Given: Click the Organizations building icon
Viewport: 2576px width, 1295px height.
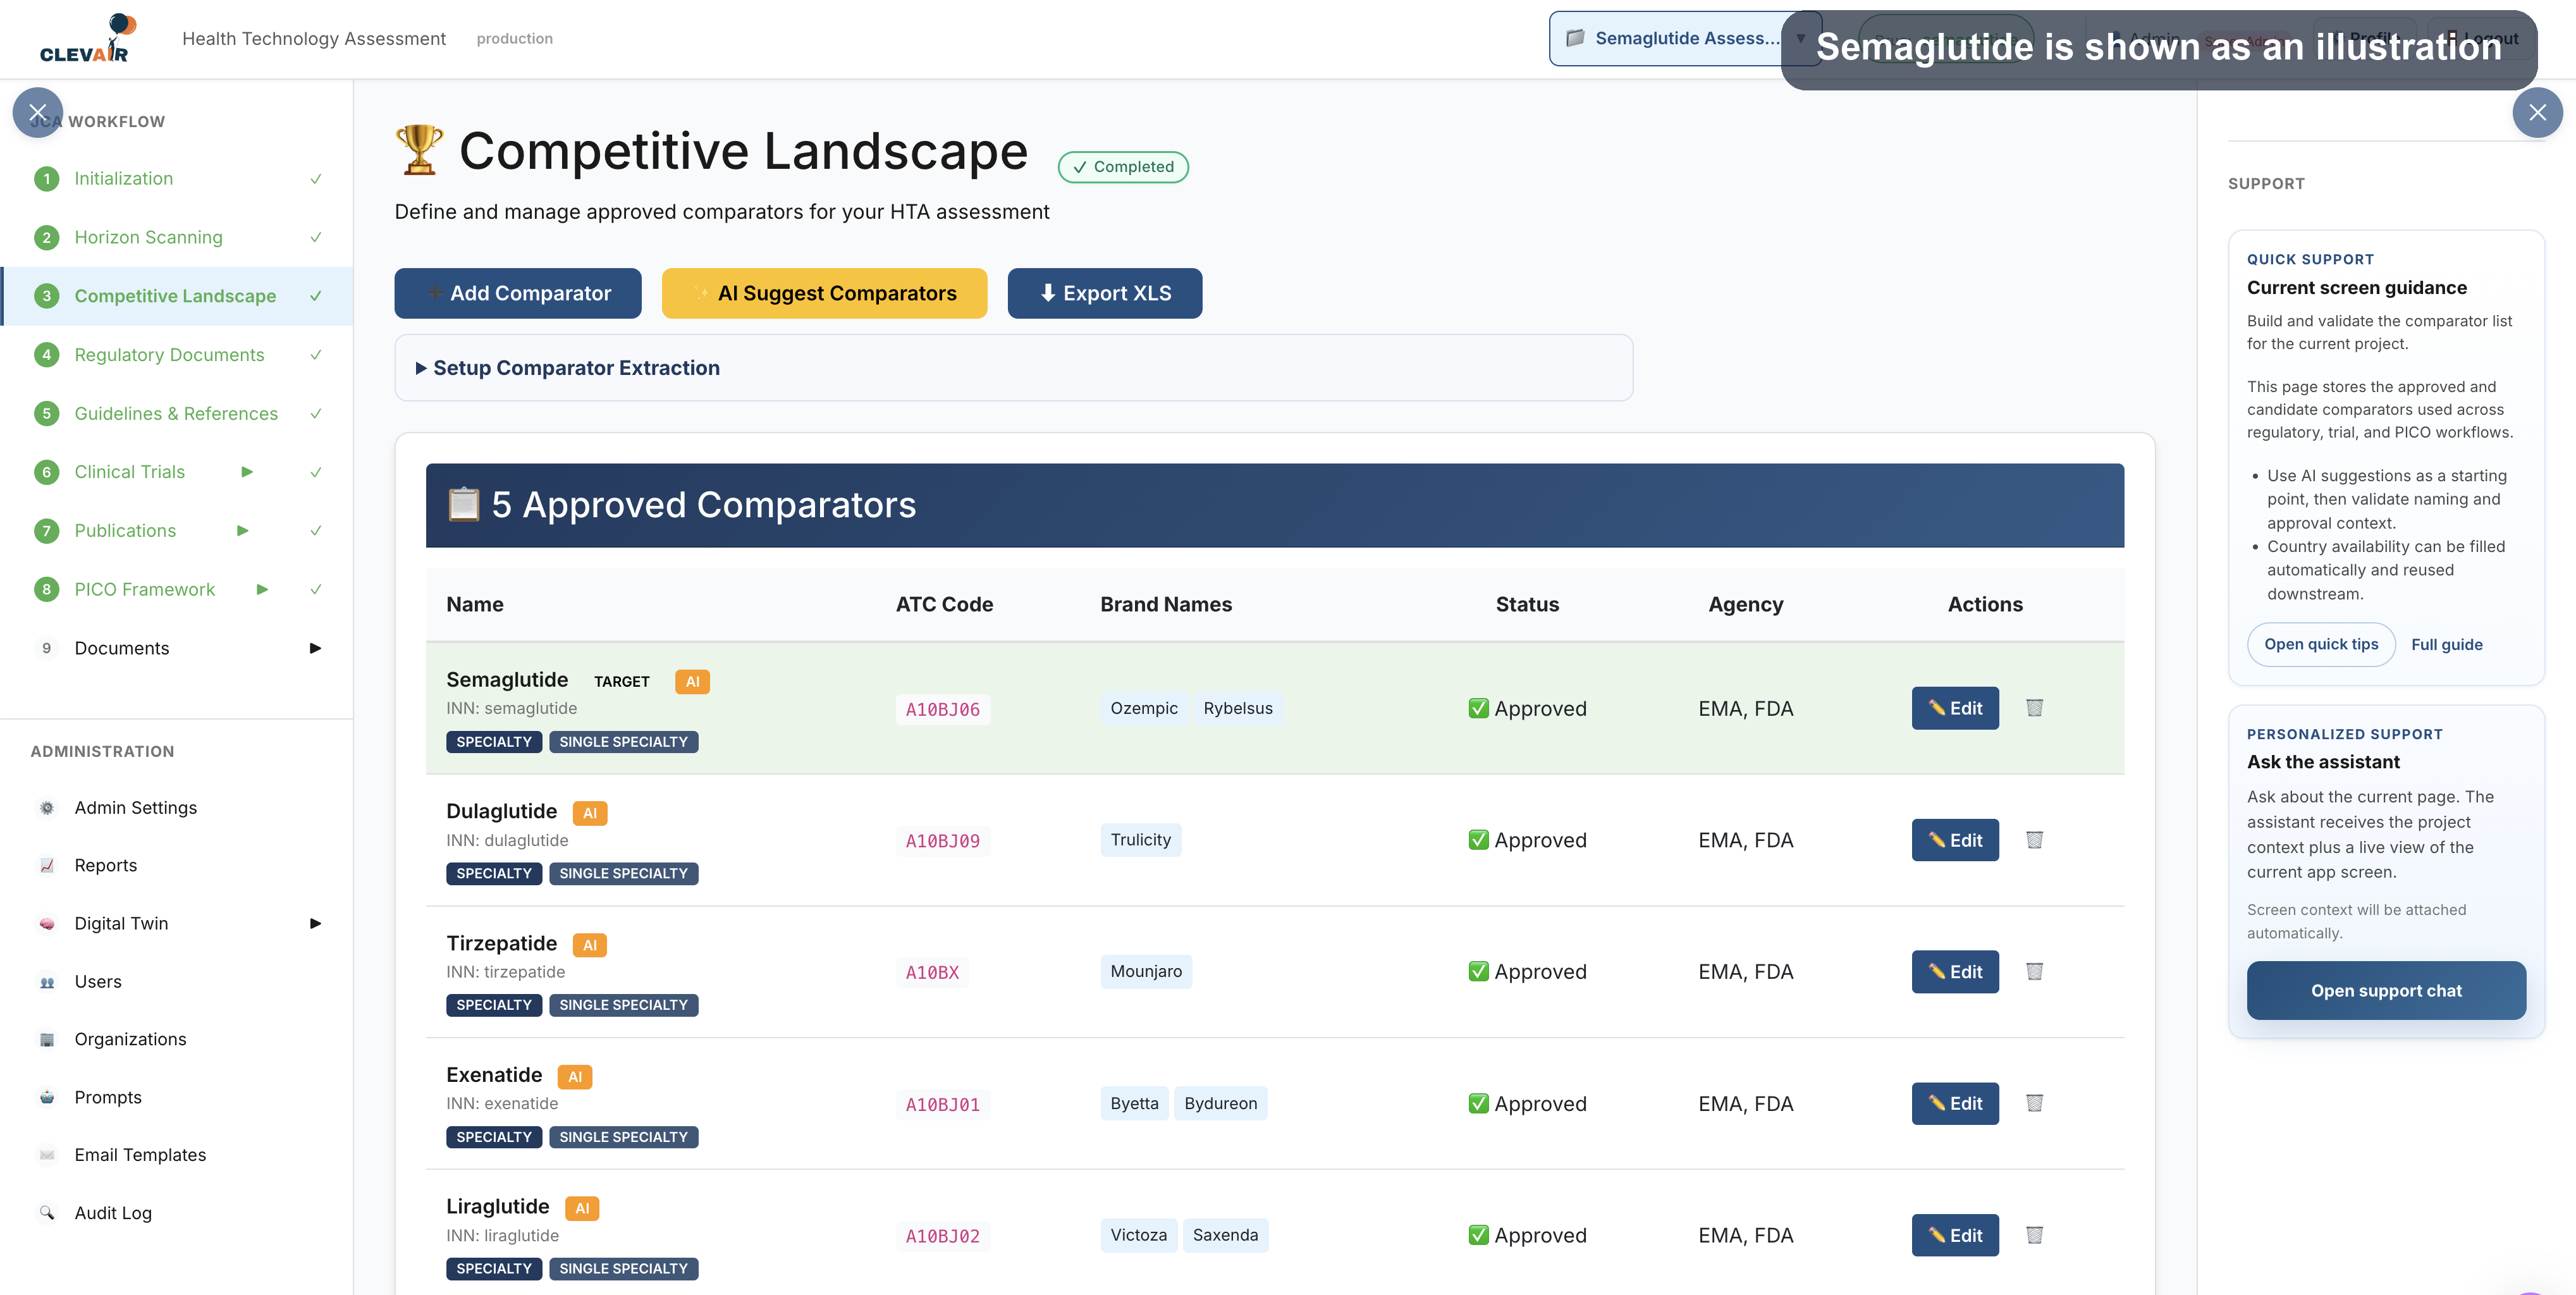Looking at the screenshot, I should point(47,1040).
